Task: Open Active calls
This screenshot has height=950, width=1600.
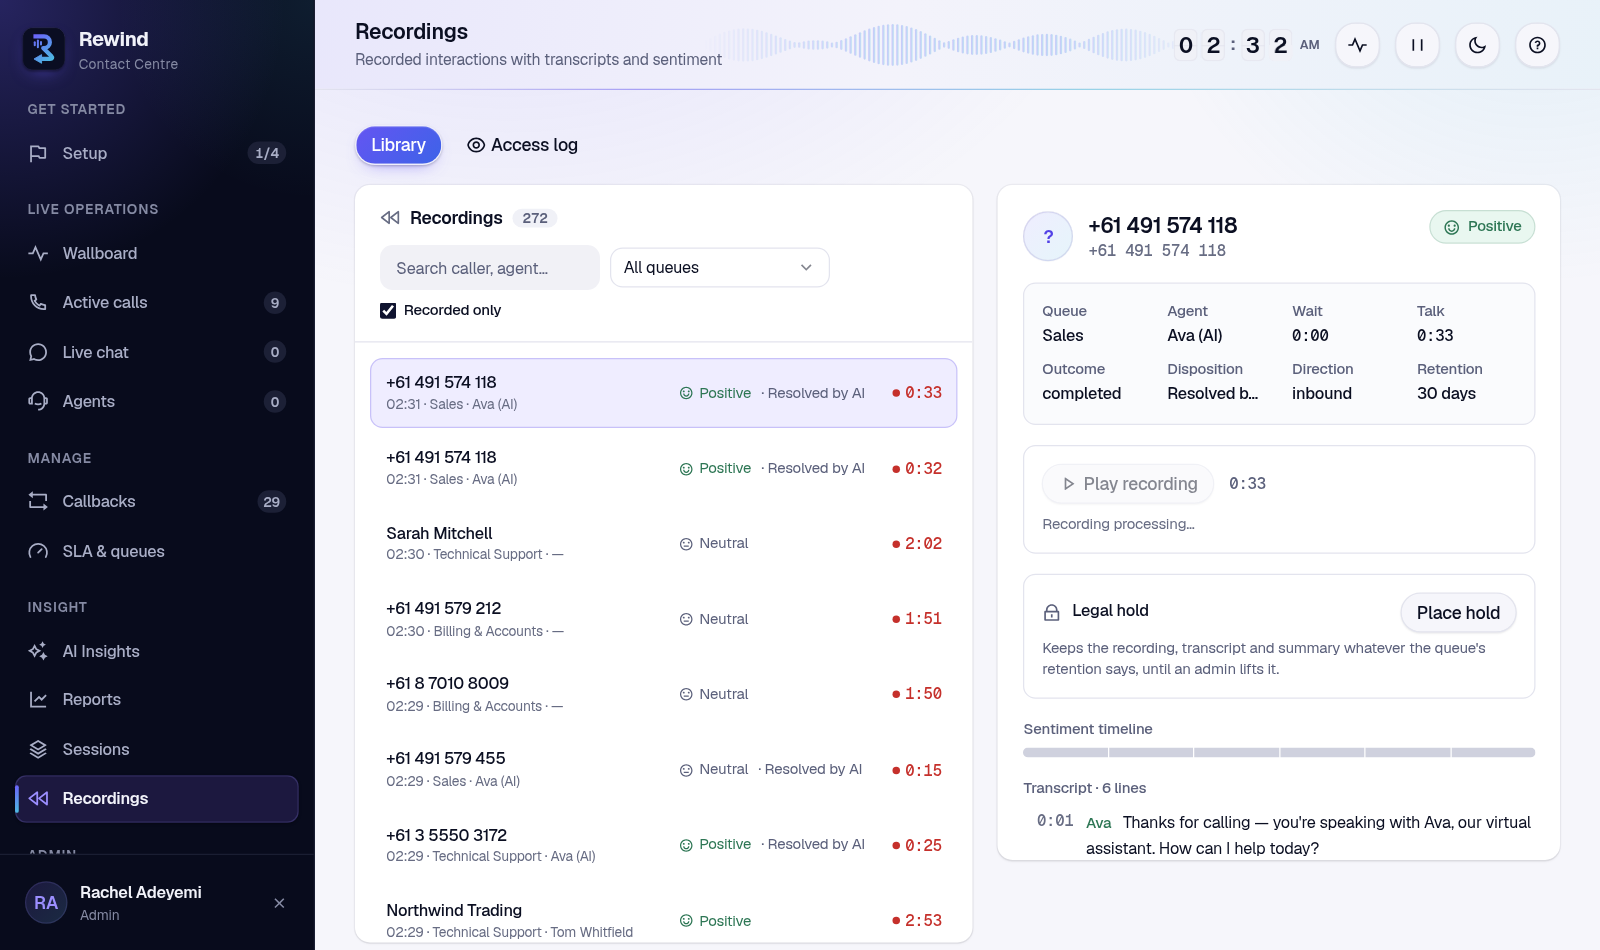Action: [x=157, y=302]
